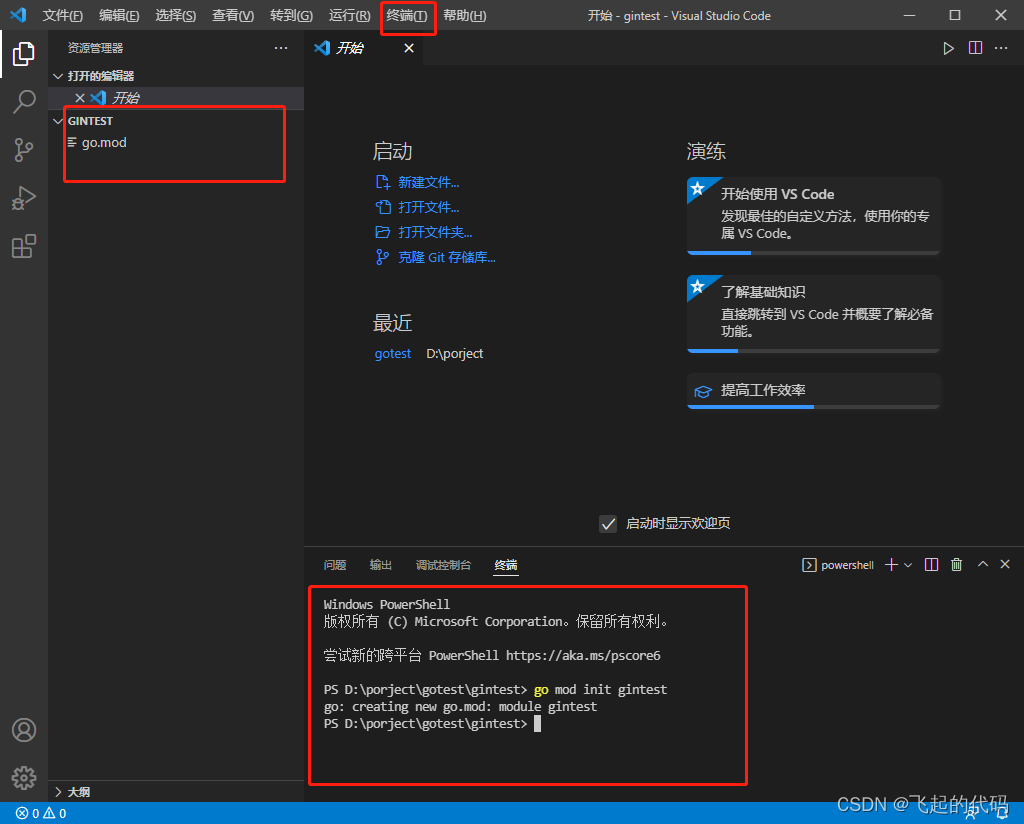Open the Search view in activity bar
Image resolution: width=1024 pixels, height=824 pixels.
pyautogui.click(x=24, y=102)
